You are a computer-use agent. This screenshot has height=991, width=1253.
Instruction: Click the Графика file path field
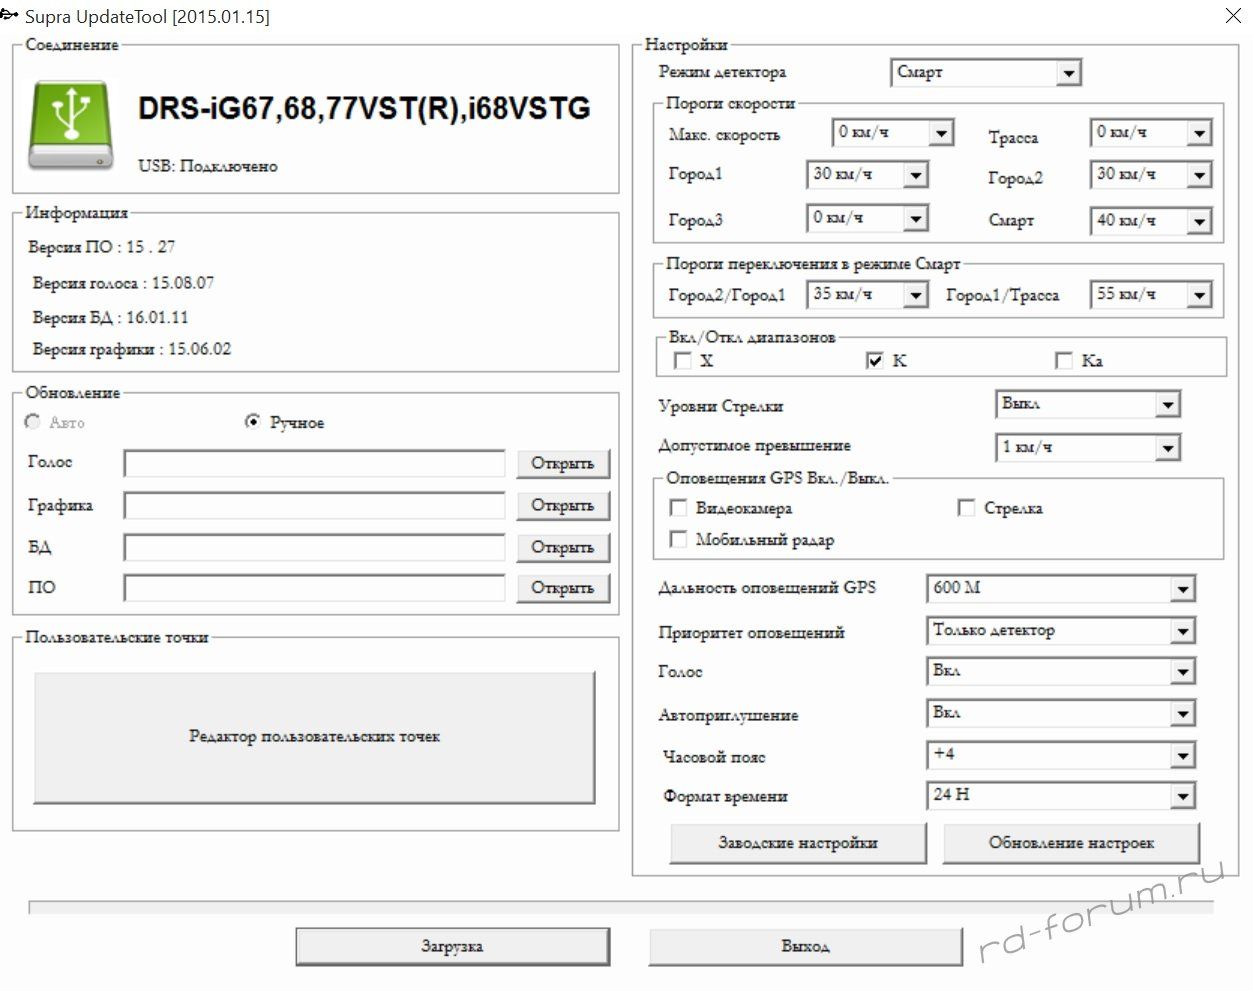(315, 506)
